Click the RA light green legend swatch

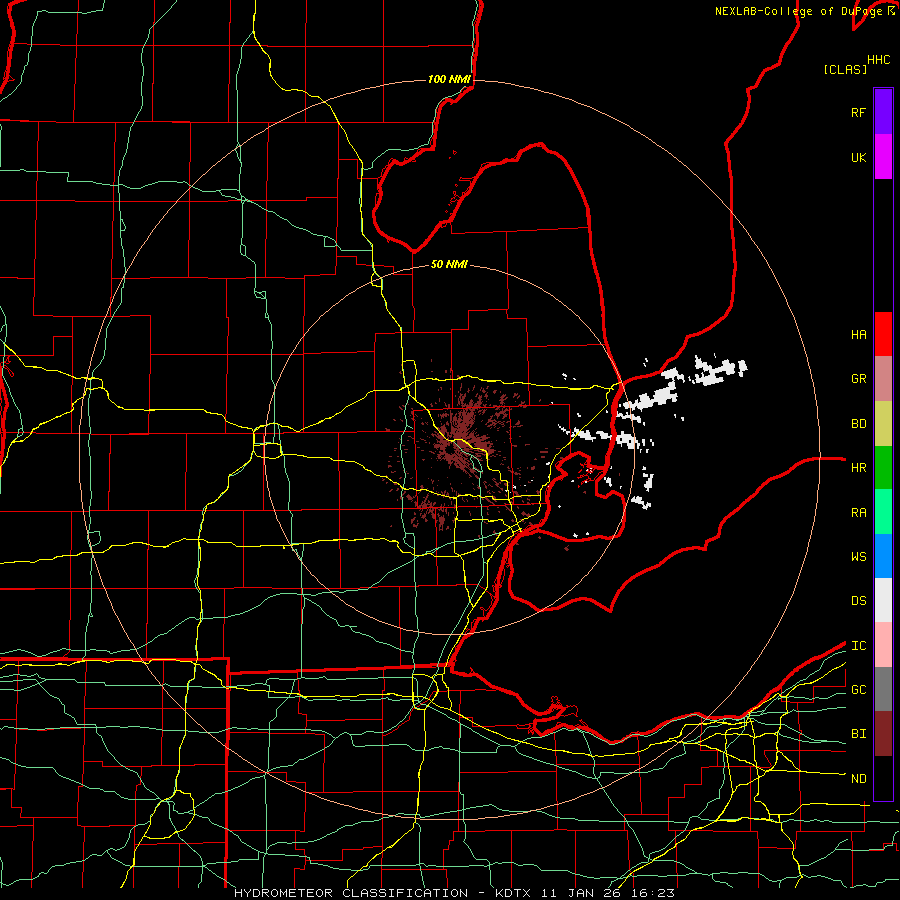click(883, 512)
